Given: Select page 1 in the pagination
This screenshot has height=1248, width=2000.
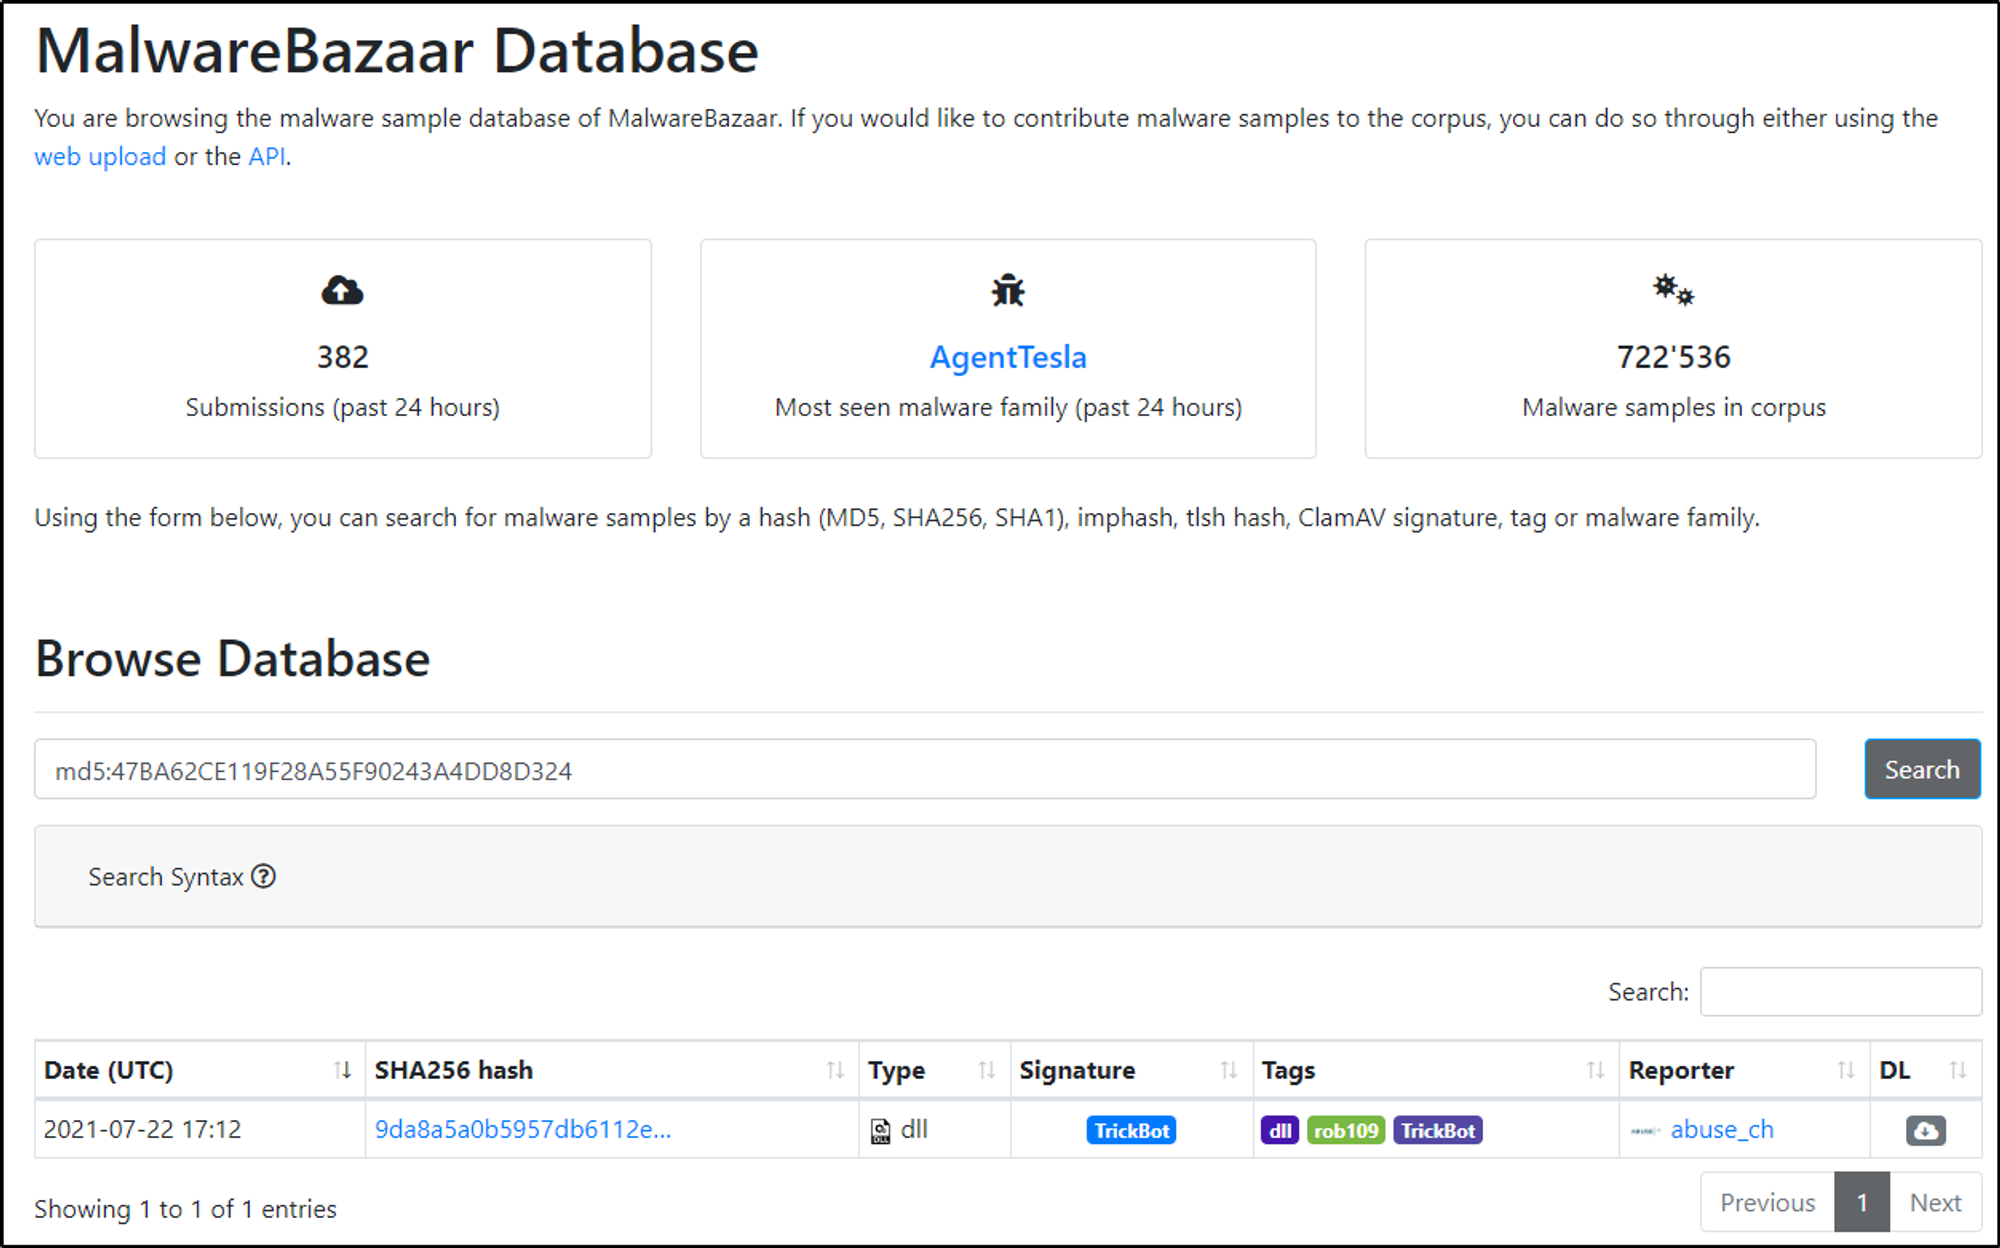Looking at the screenshot, I should click(1861, 1202).
